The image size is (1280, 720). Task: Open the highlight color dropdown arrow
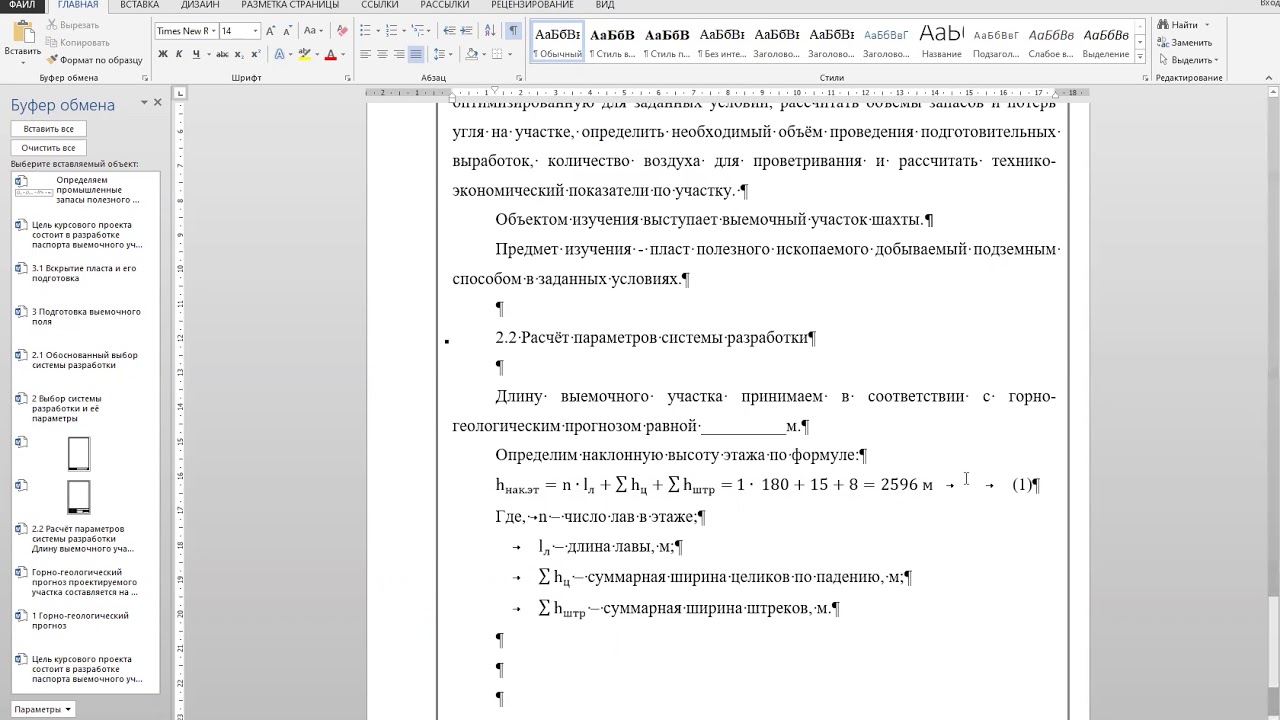coord(317,54)
